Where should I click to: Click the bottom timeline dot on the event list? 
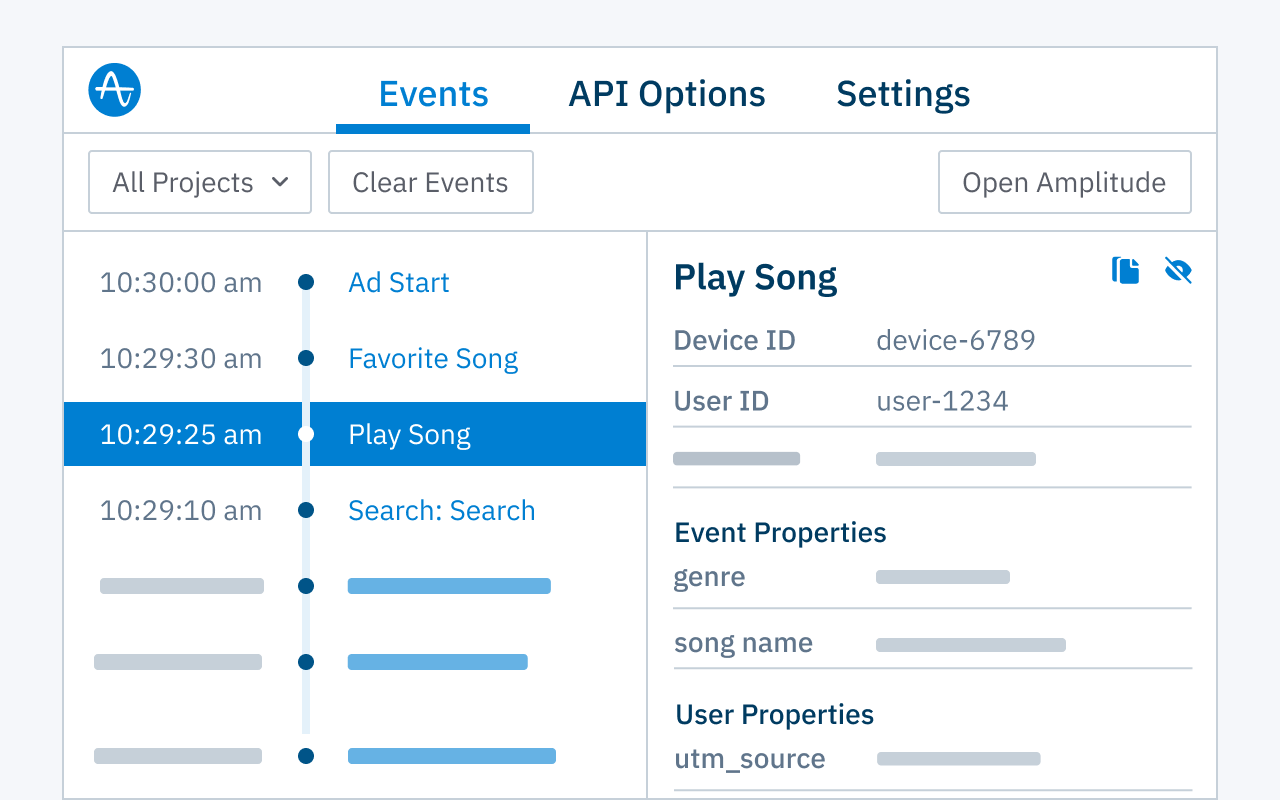pyautogui.click(x=306, y=756)
